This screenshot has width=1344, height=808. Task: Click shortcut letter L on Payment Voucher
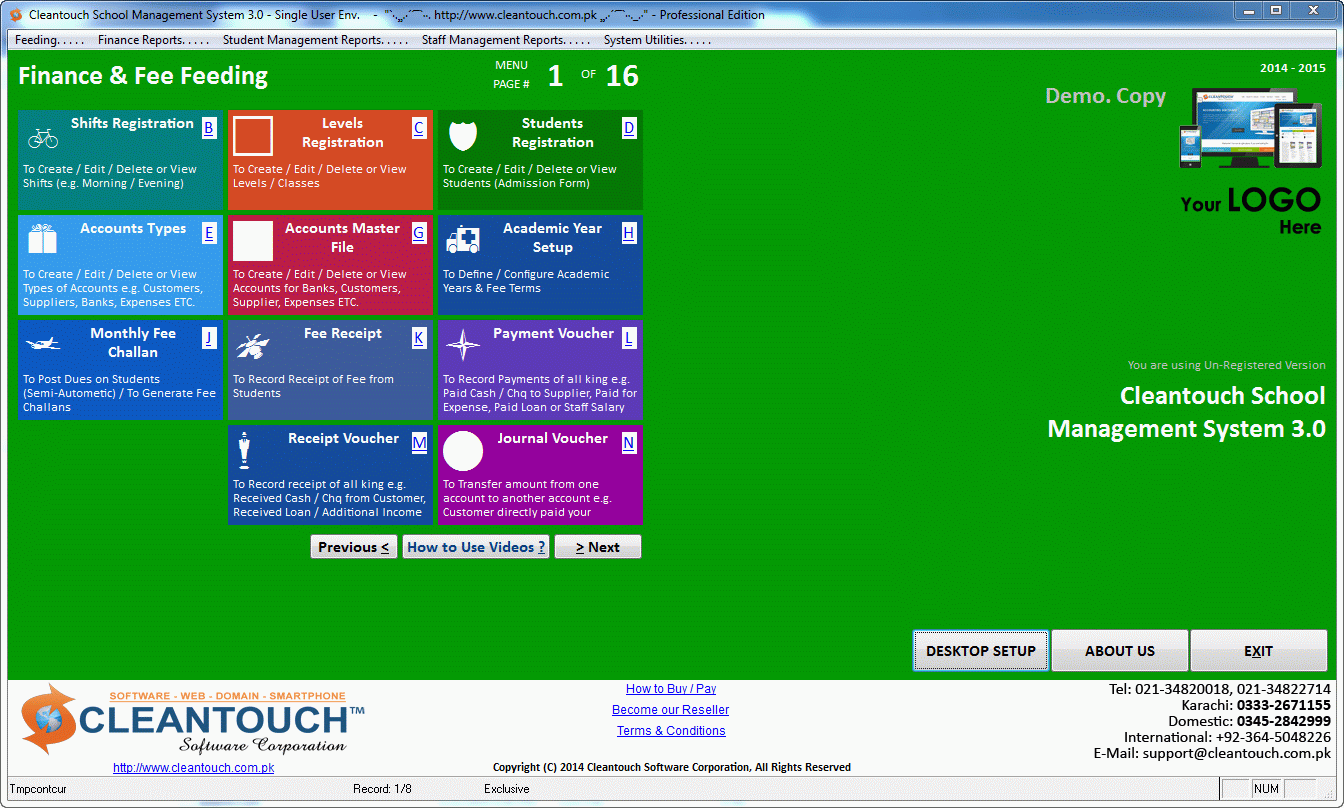click(629, 338)
